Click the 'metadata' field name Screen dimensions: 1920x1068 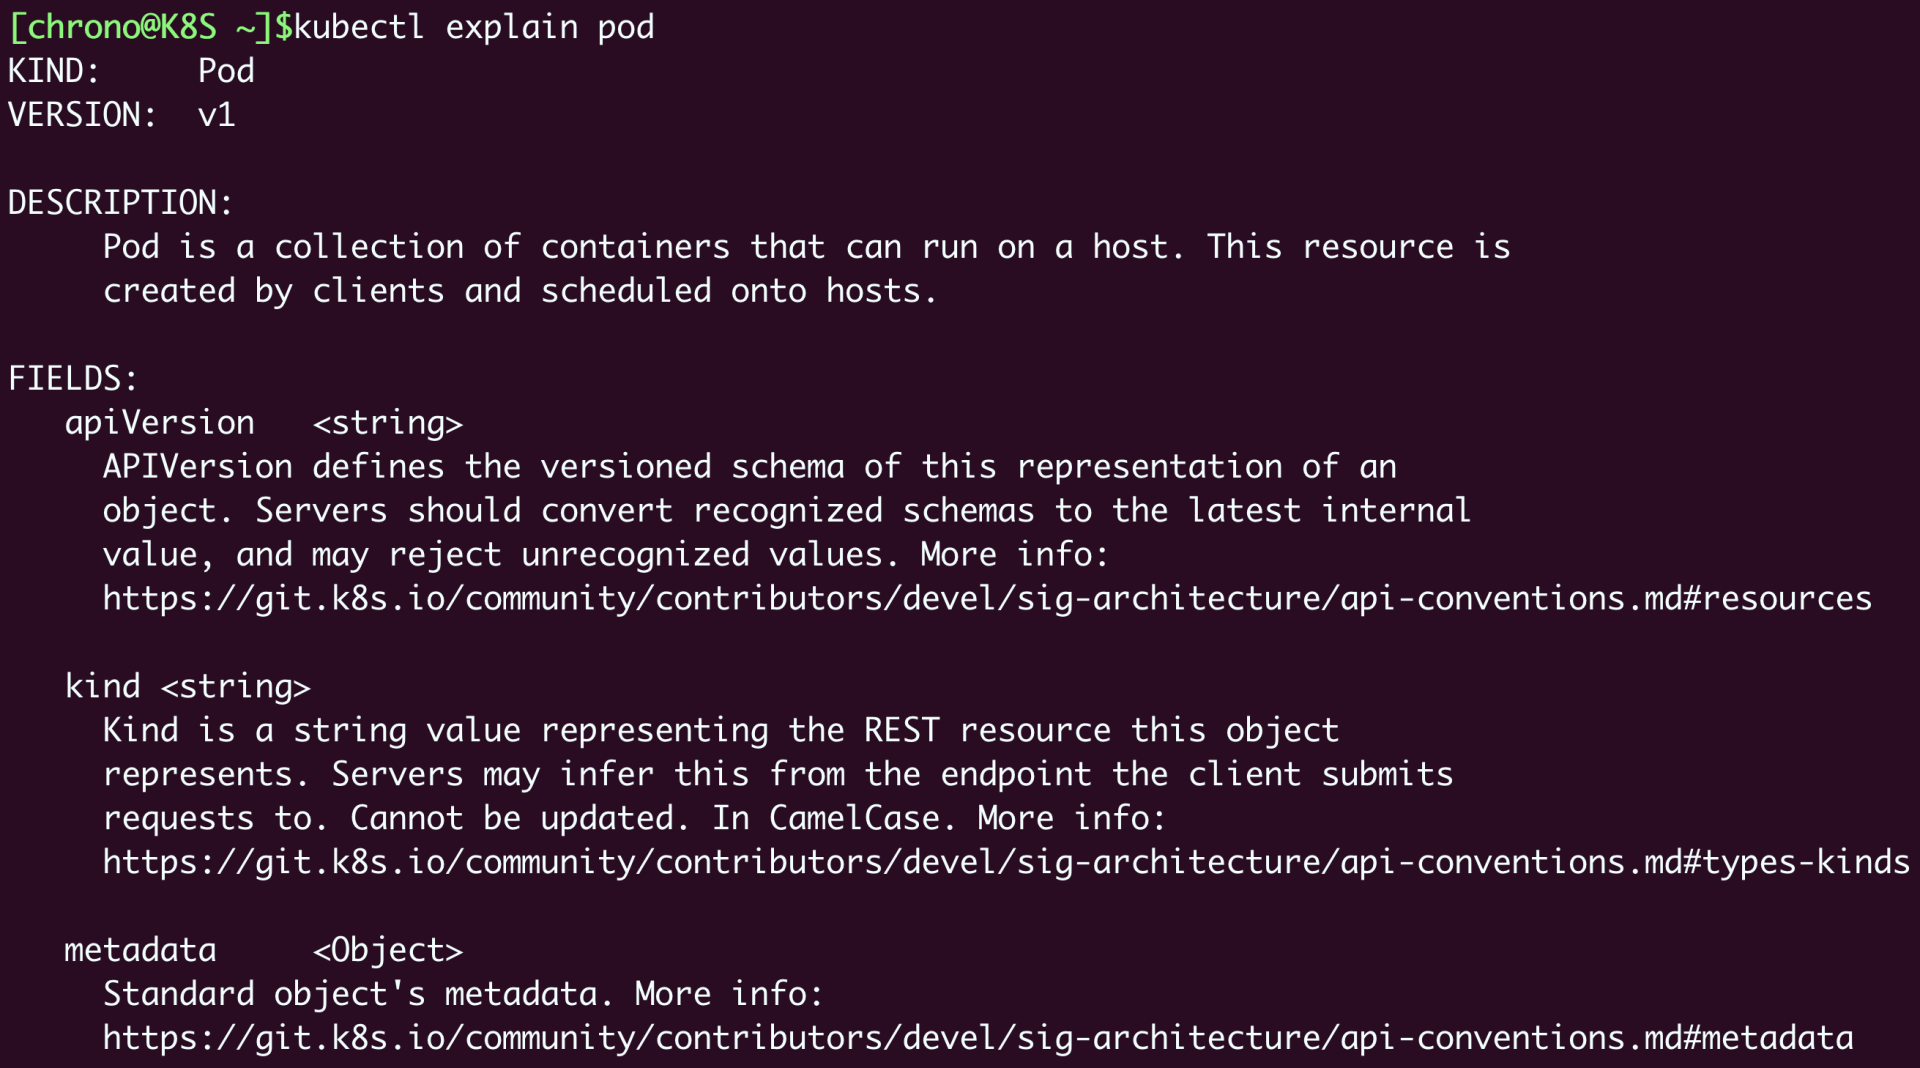[x=140, y=950]
